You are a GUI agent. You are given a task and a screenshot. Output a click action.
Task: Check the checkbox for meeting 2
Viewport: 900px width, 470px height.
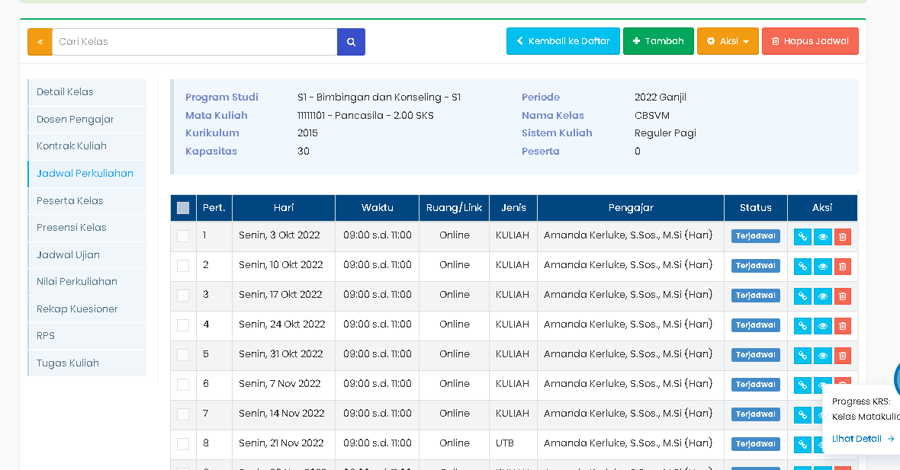point(183,266)
